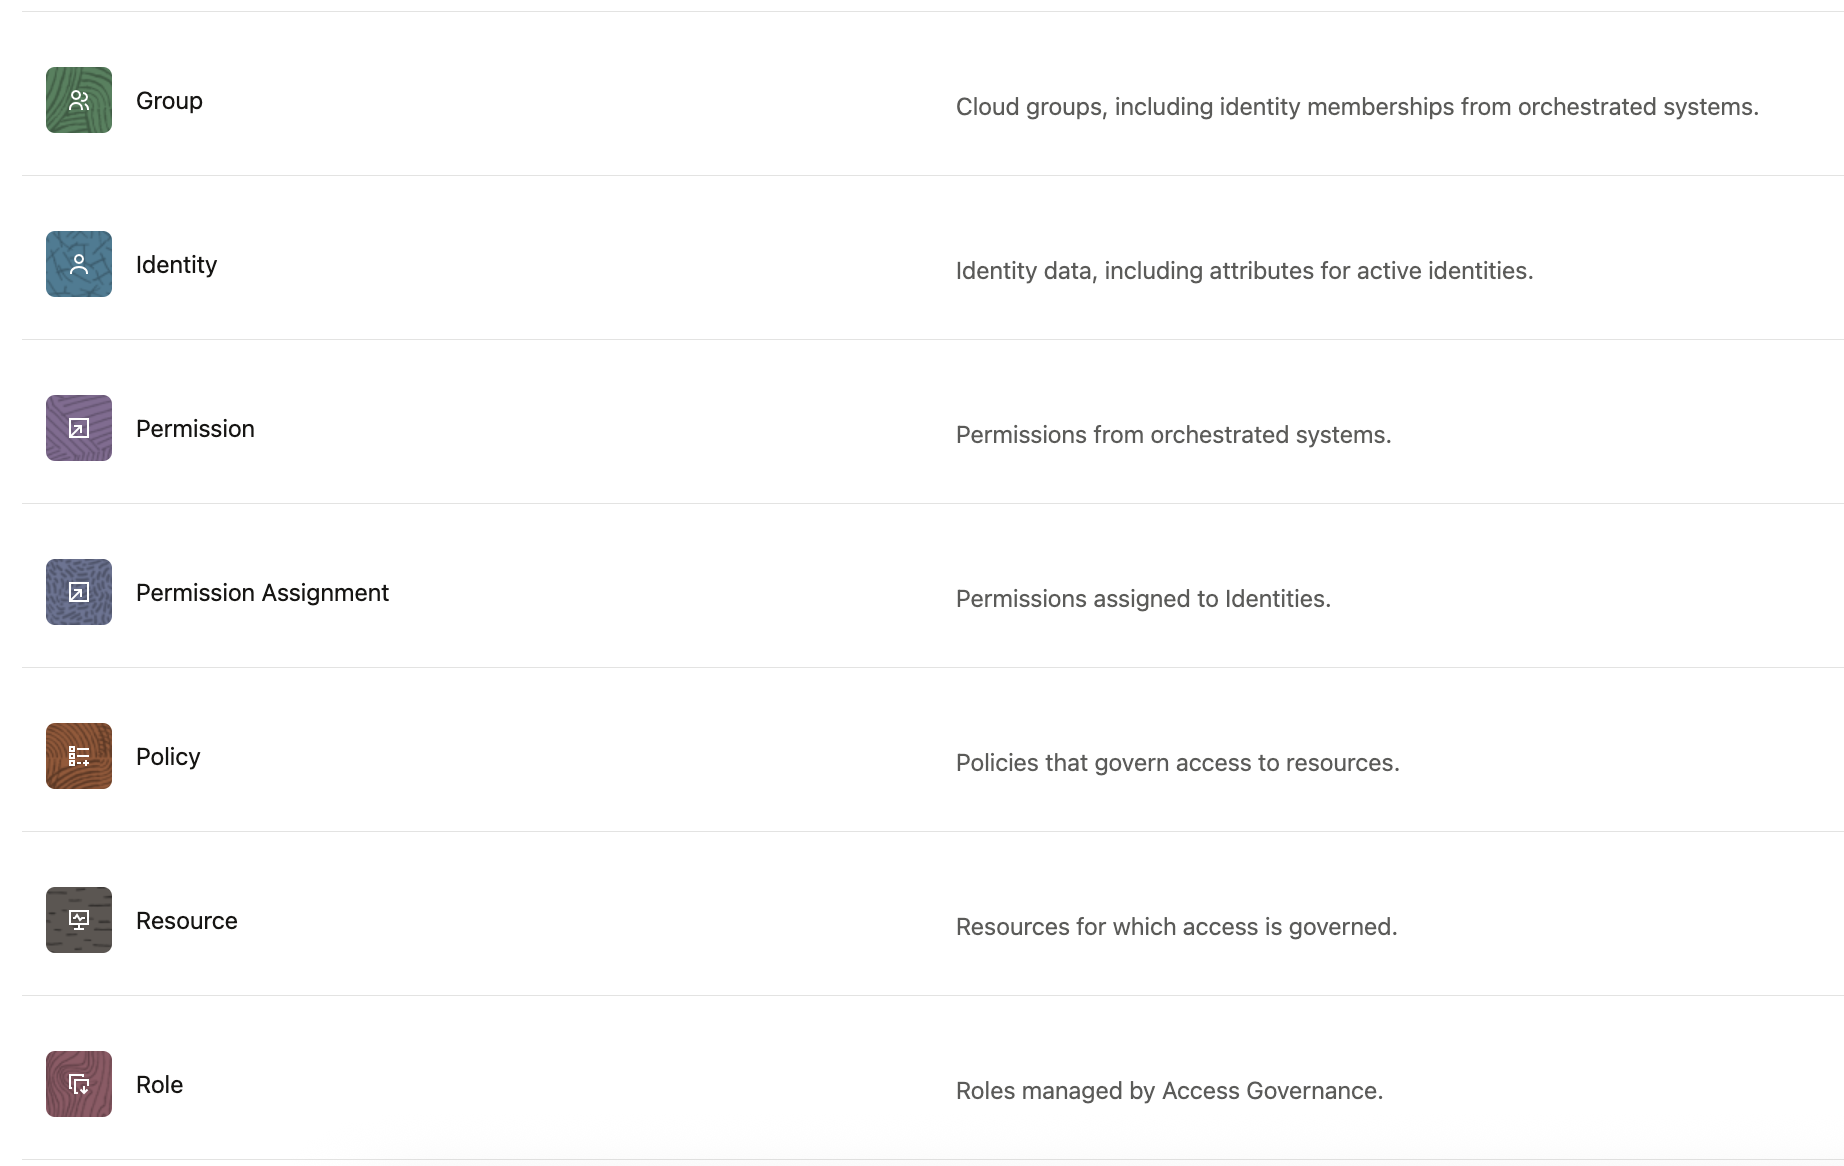Click the purple Permission icon
This screenshot has height=1166, width=1844.
click(79, 428)
